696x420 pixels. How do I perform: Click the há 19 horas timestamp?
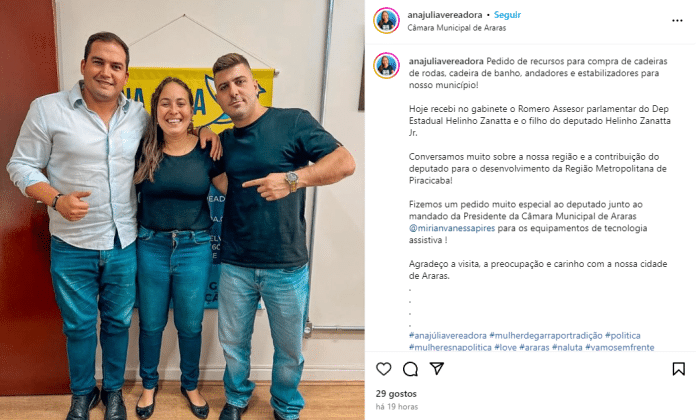click(397, 406)
